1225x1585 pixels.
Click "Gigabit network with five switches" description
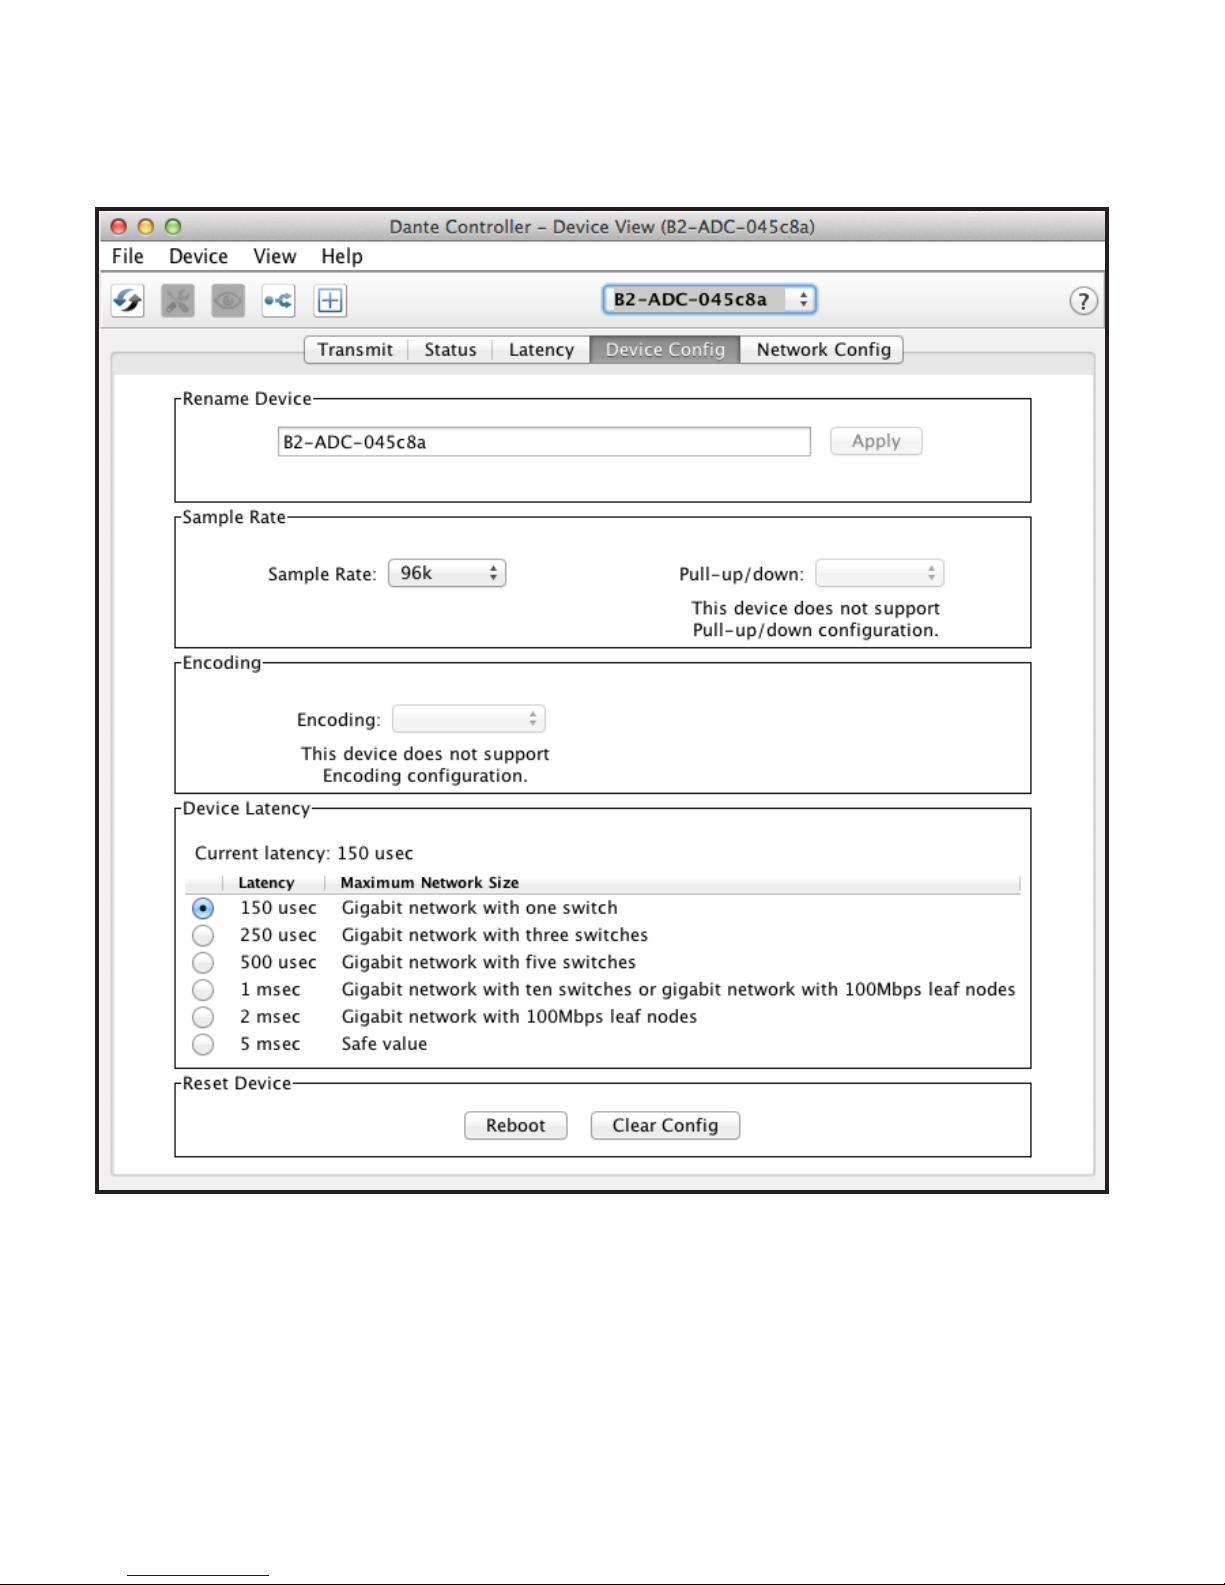489,962
